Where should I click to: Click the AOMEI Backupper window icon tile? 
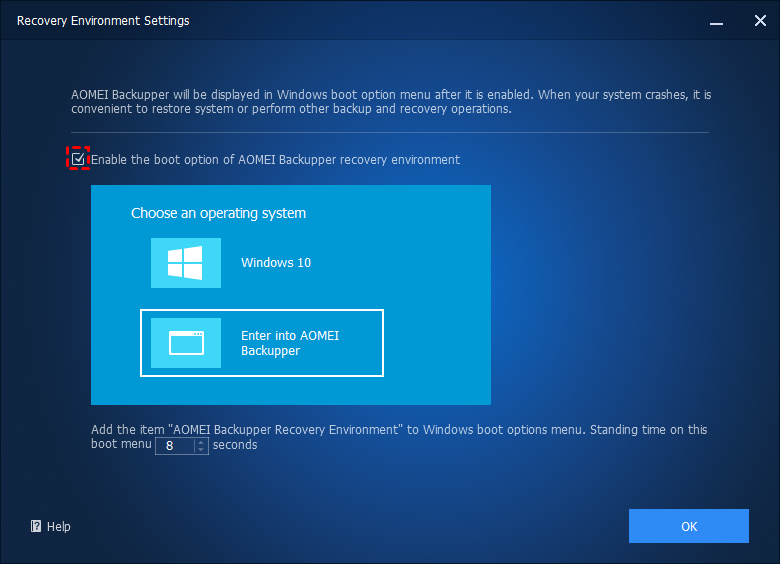186,343
